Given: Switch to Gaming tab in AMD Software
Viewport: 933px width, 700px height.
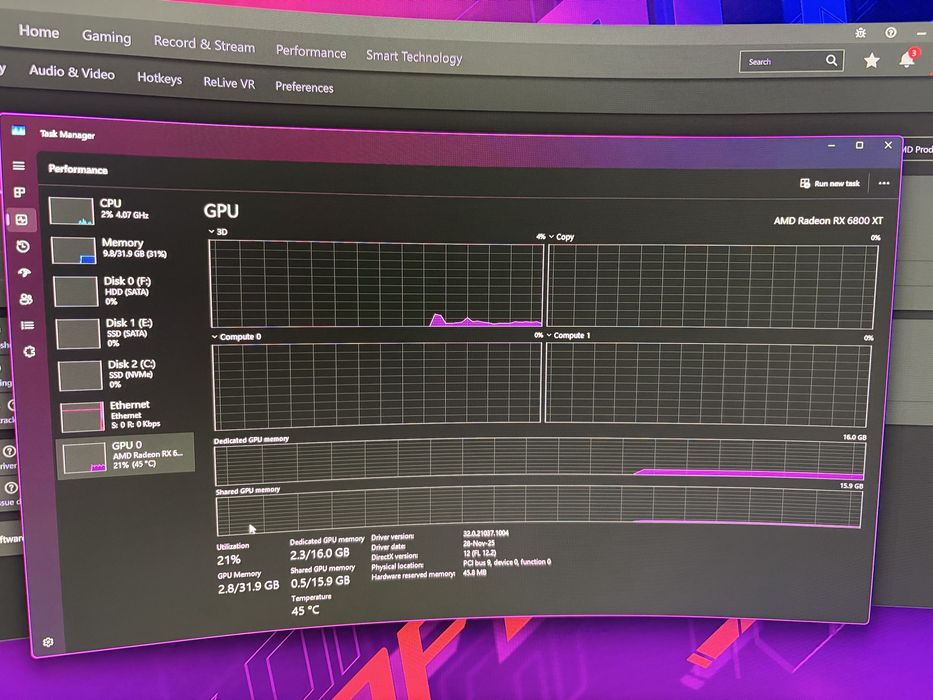Looking at the screenshot, I should click(107, 36).
